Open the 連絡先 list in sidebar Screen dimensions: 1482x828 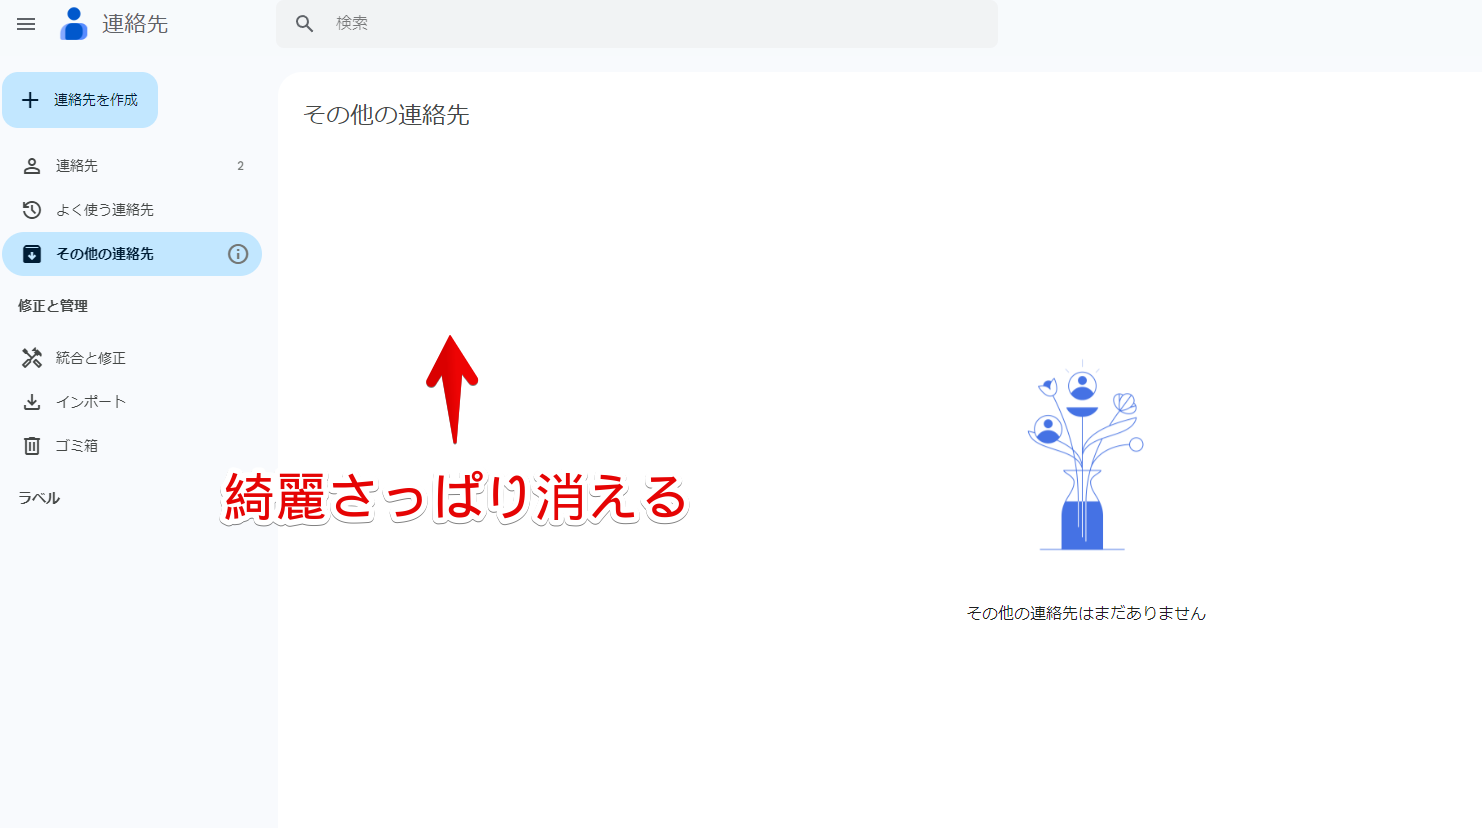point(132,166)
